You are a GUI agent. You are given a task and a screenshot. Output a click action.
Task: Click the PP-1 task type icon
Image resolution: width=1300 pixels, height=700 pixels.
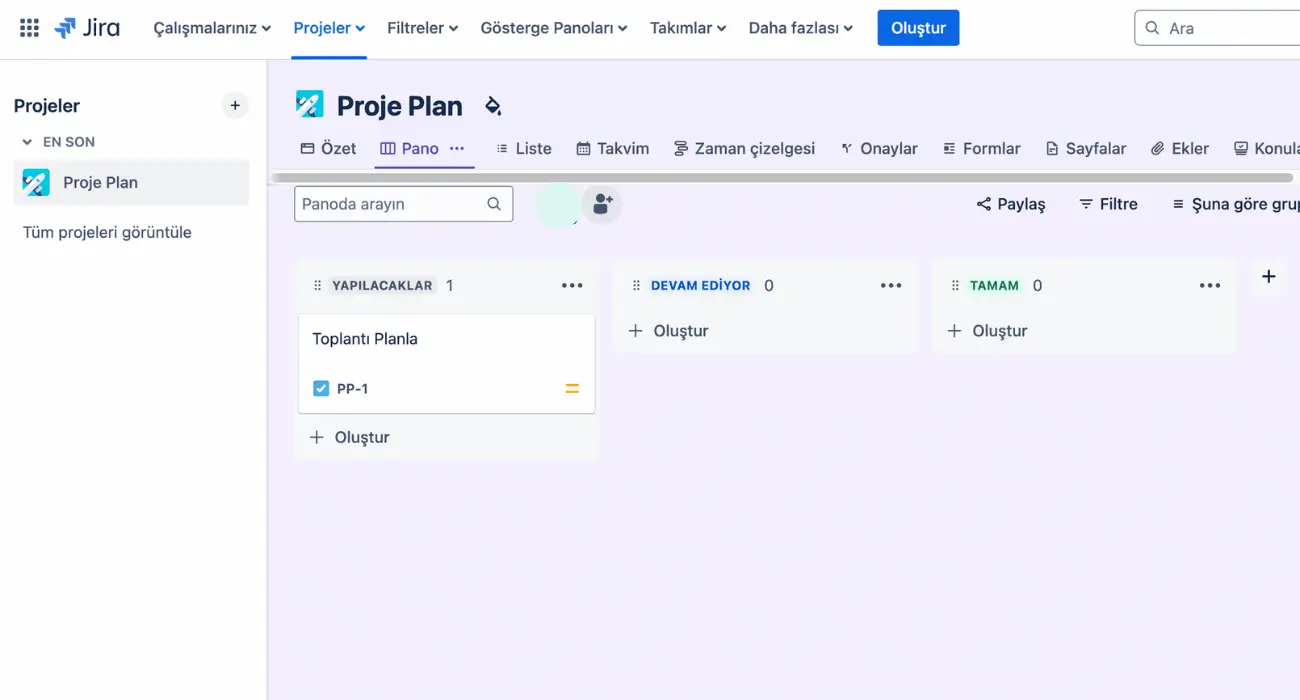click(x=320, y=388)
